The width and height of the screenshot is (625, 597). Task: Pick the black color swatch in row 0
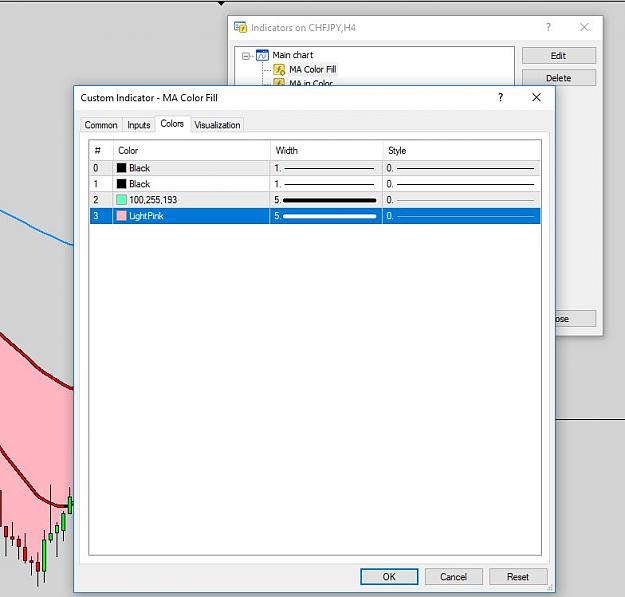pos(121,168)
